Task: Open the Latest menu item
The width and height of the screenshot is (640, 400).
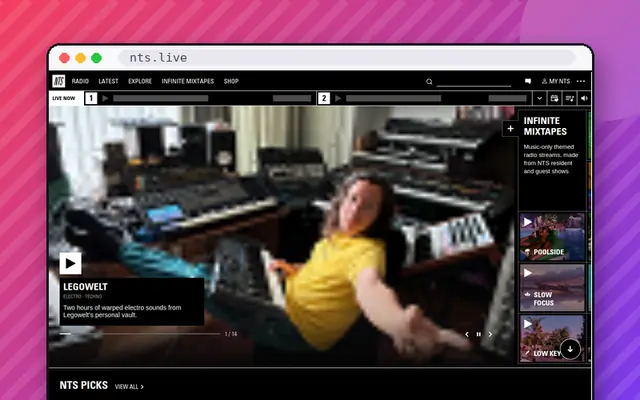Action: click(108, 81)
